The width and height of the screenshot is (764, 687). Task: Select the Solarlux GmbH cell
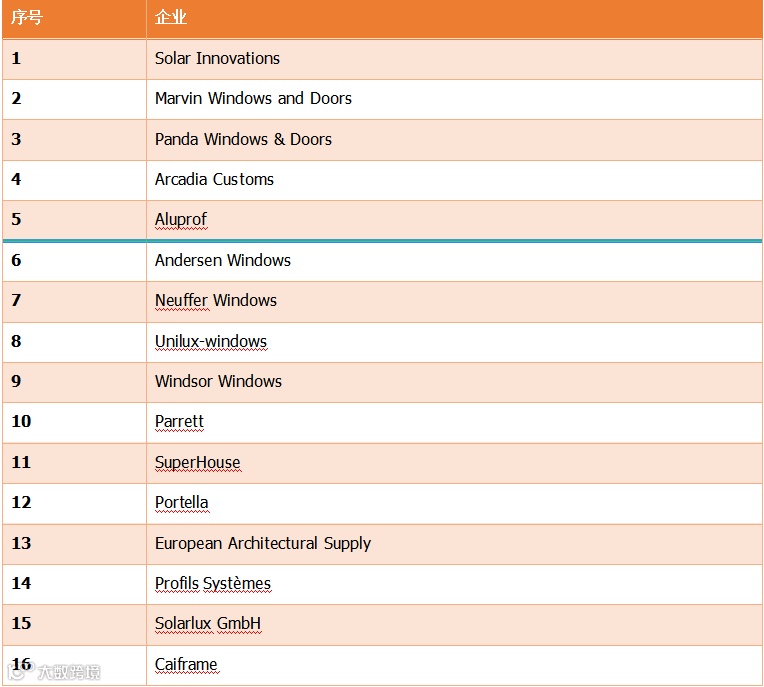click(455, 625)
